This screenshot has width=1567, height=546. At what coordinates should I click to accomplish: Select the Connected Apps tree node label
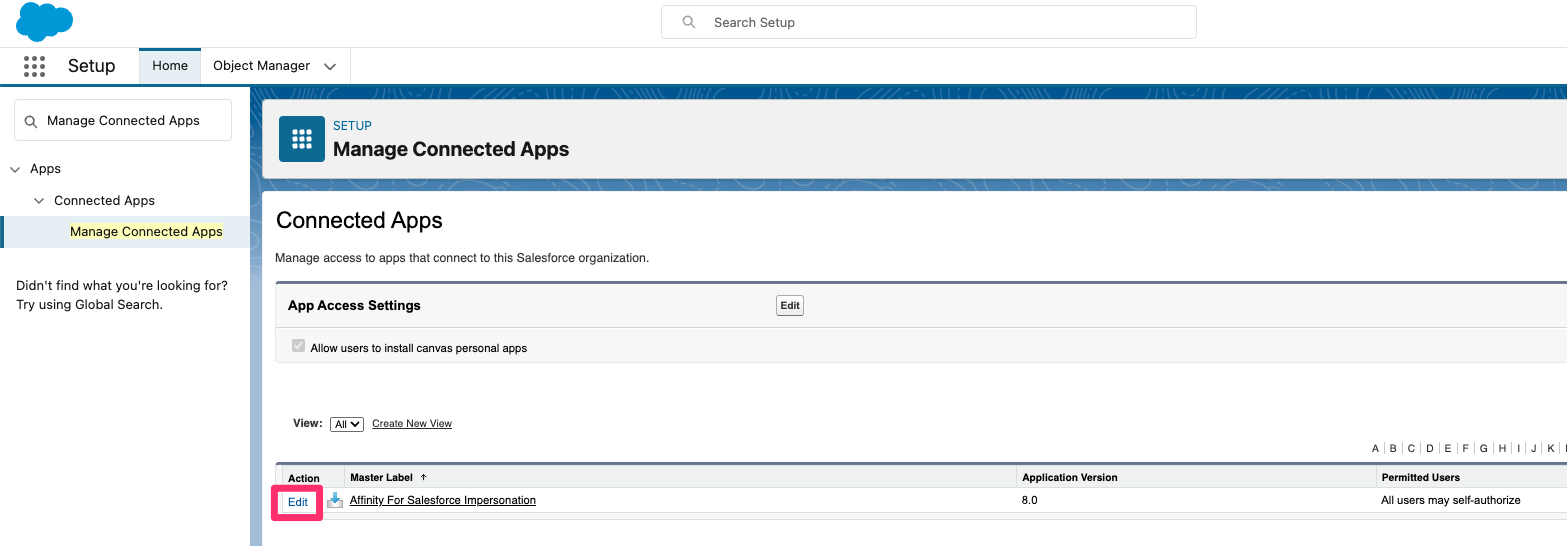[x=104, y=201]
